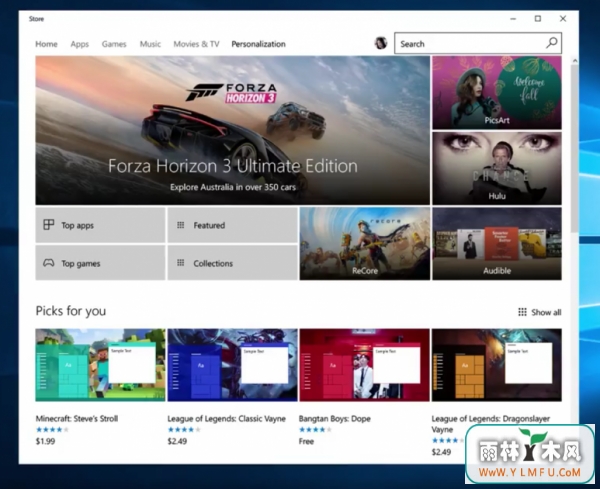This screenshot has height=489, width=600.
Task: Click the League of Legends: Dragonslayer Vayne title
Action: pyautogui.click(x=491, y=424)
